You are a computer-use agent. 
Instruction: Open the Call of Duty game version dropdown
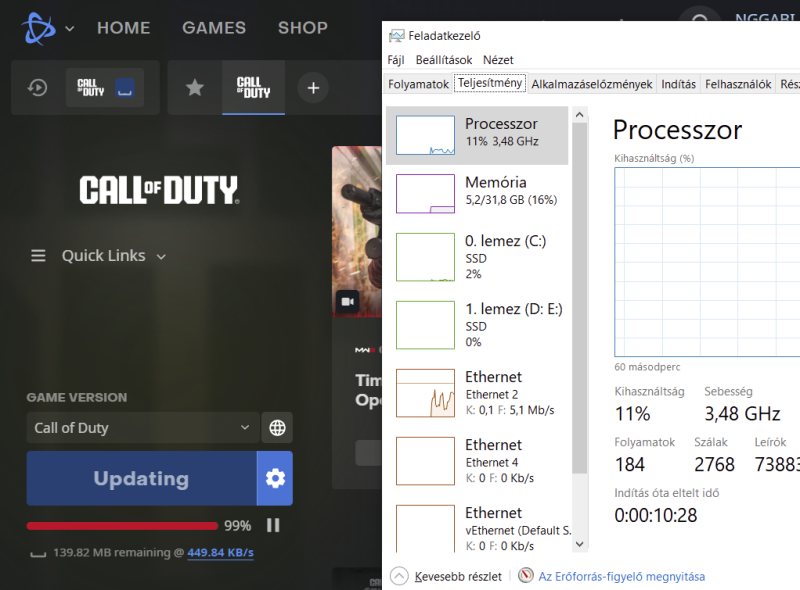143,428
